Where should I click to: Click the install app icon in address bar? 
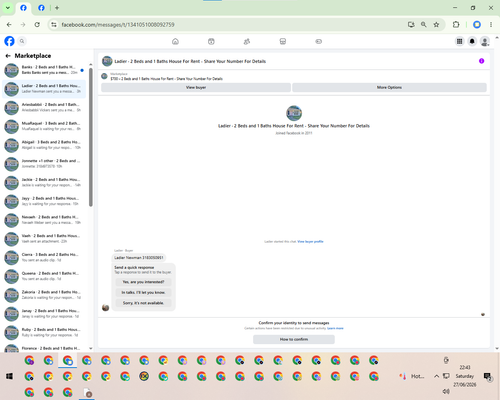(x=411, y=25)
